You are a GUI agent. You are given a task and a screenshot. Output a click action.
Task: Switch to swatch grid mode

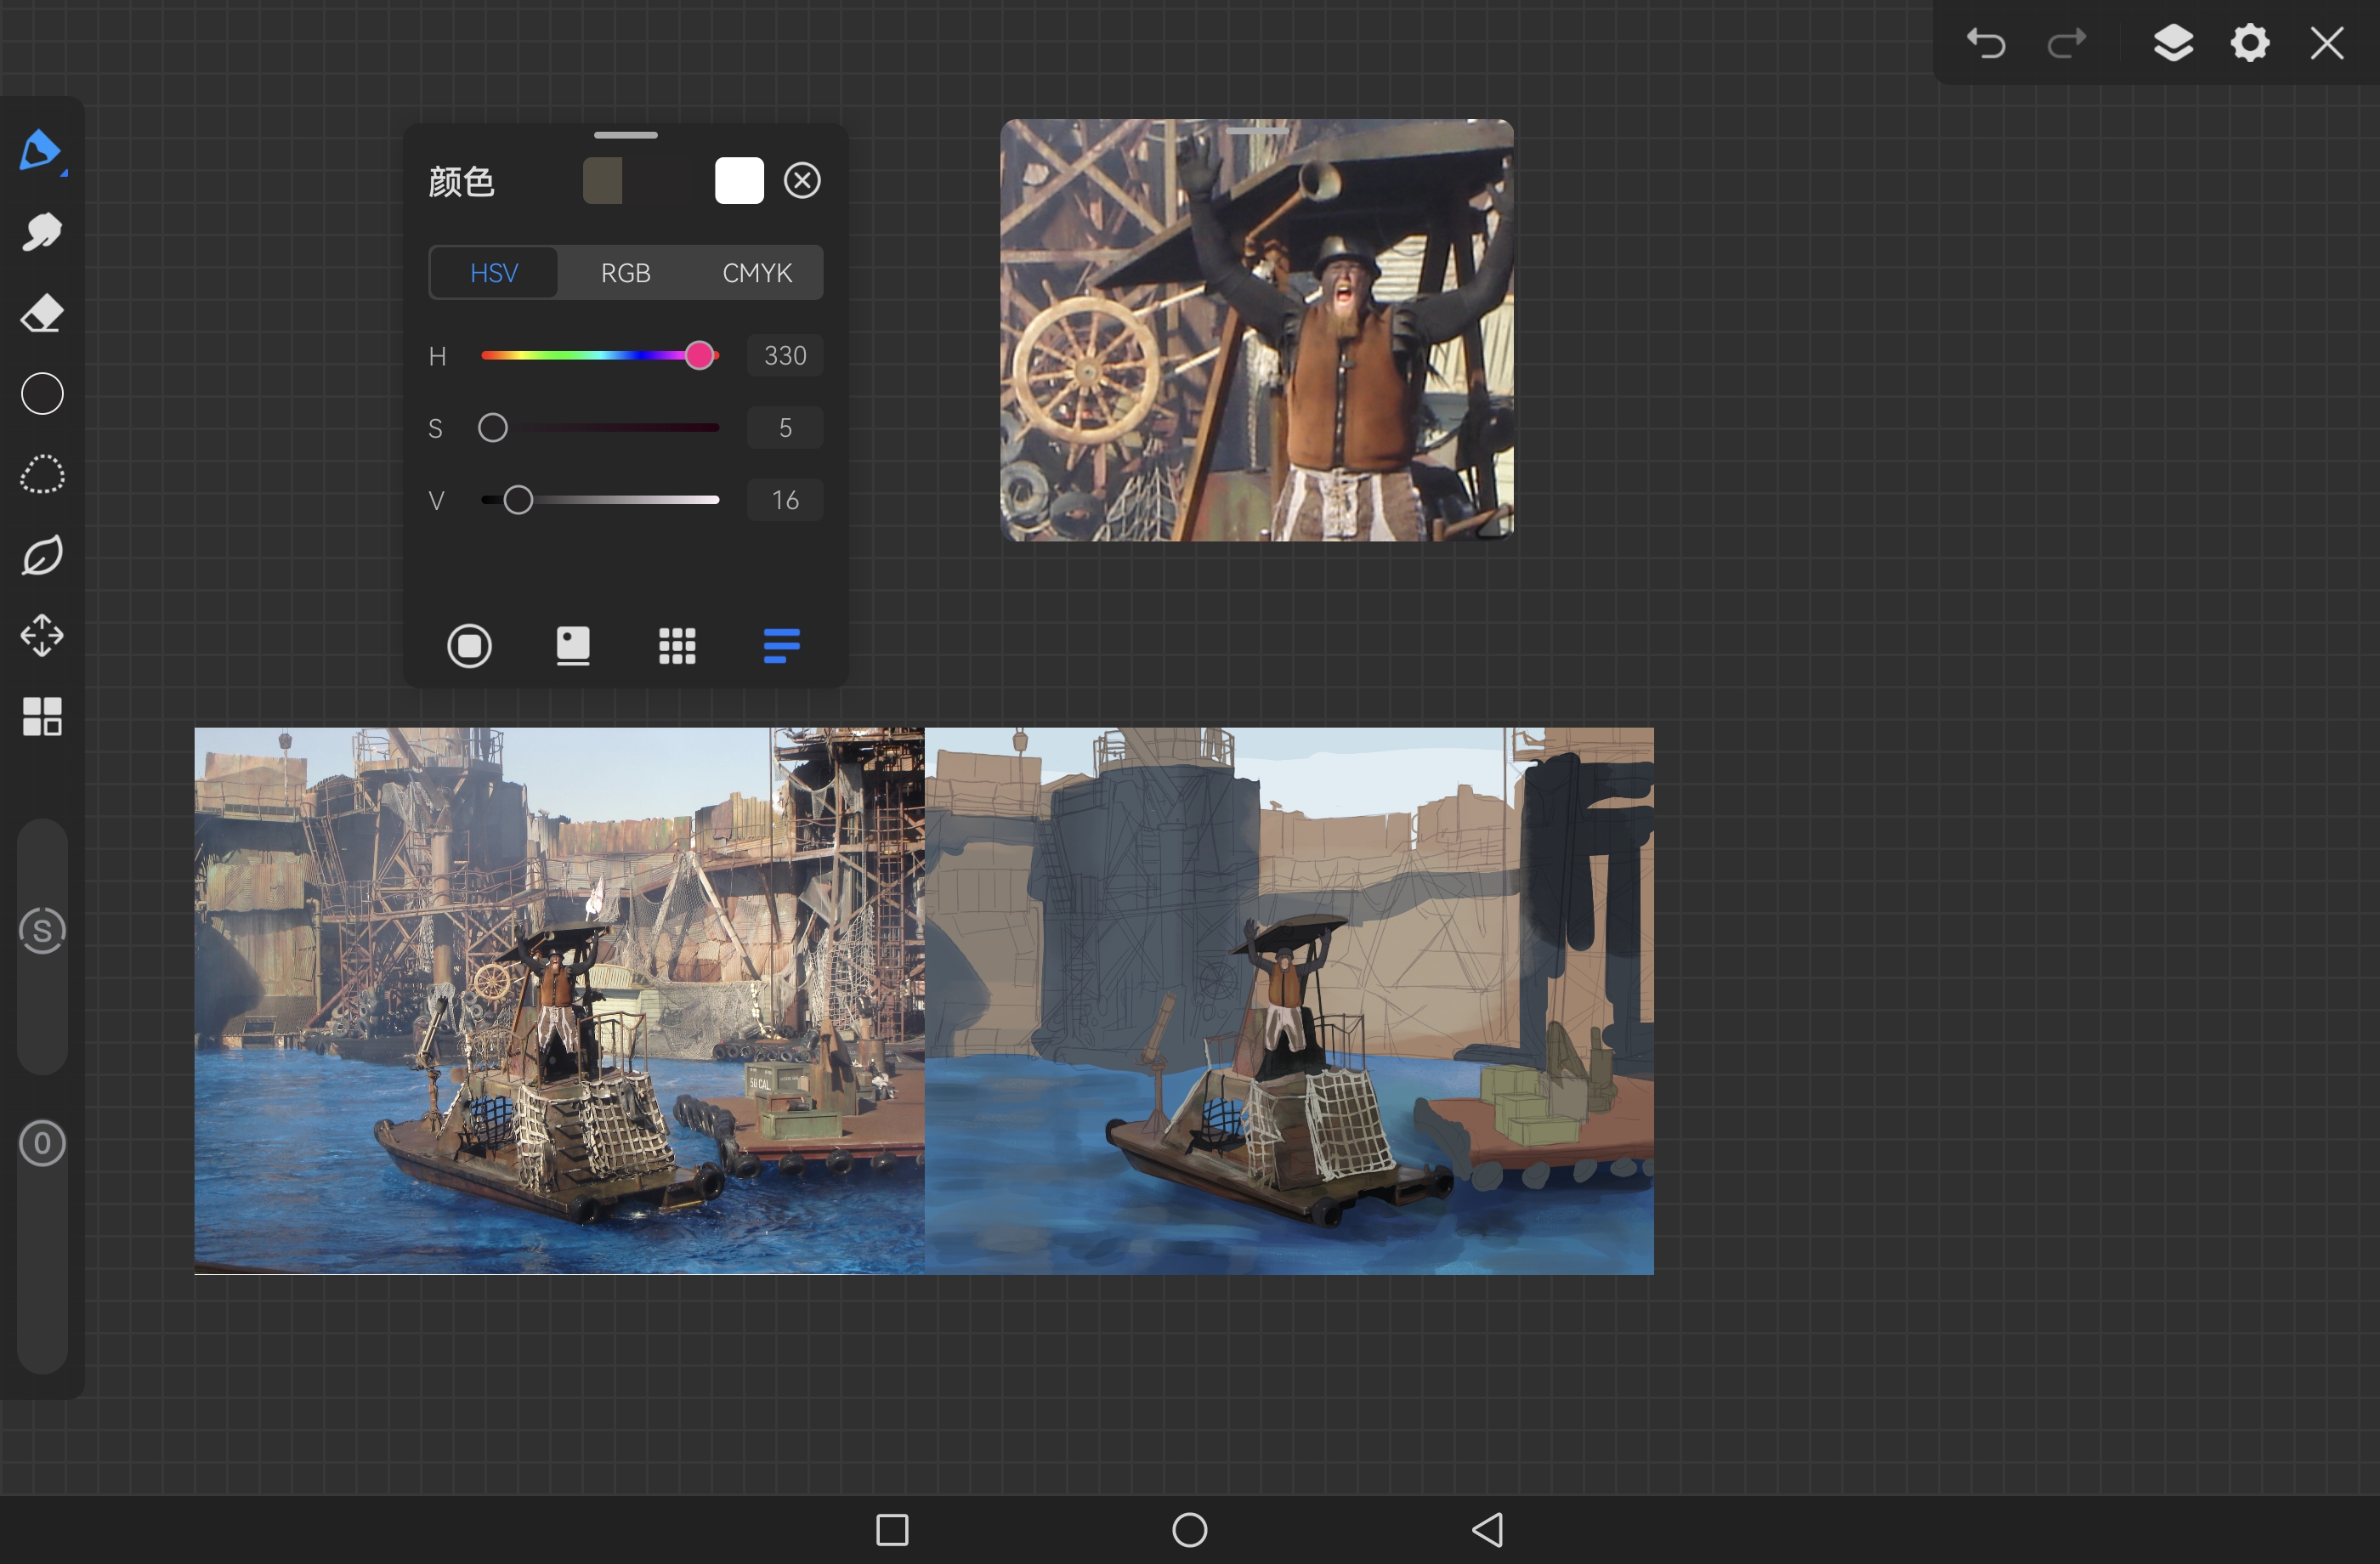click(677, 646)
